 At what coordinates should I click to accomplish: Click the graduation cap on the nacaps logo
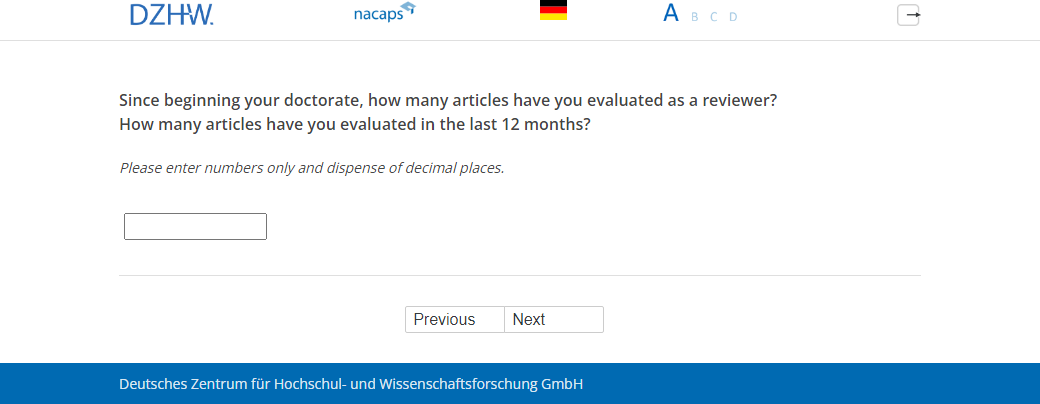click(407, 9)
